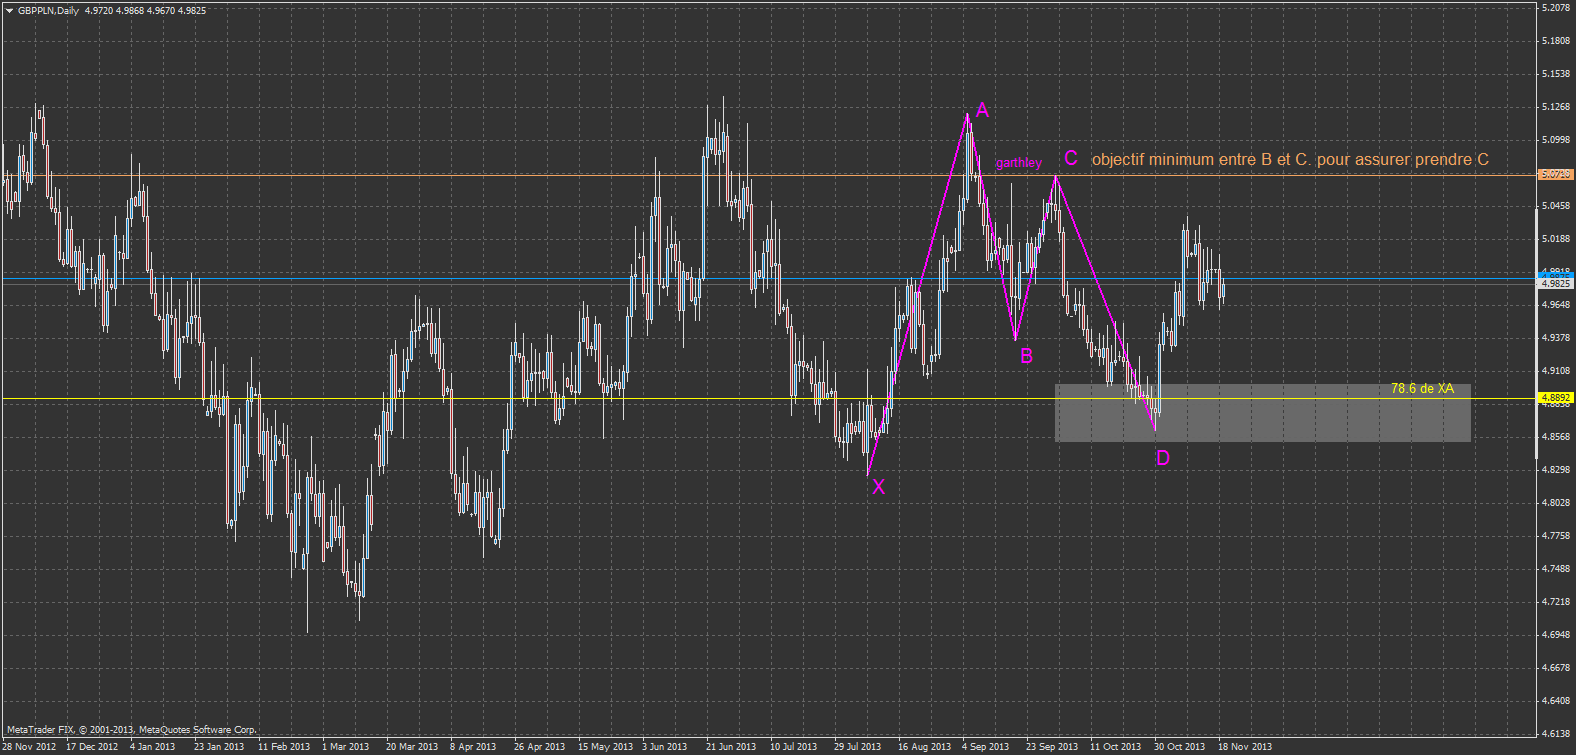Click the 23 Jan 2013 date label
1576x755 pixels.
coord(219,747)
